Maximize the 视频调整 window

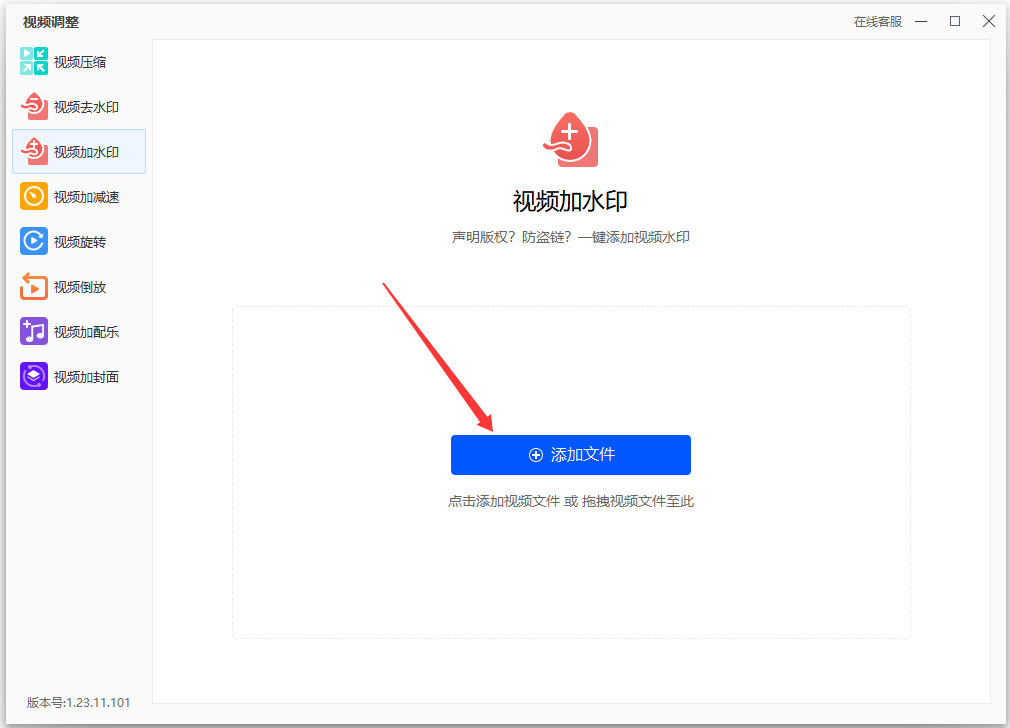coord(955,21)
